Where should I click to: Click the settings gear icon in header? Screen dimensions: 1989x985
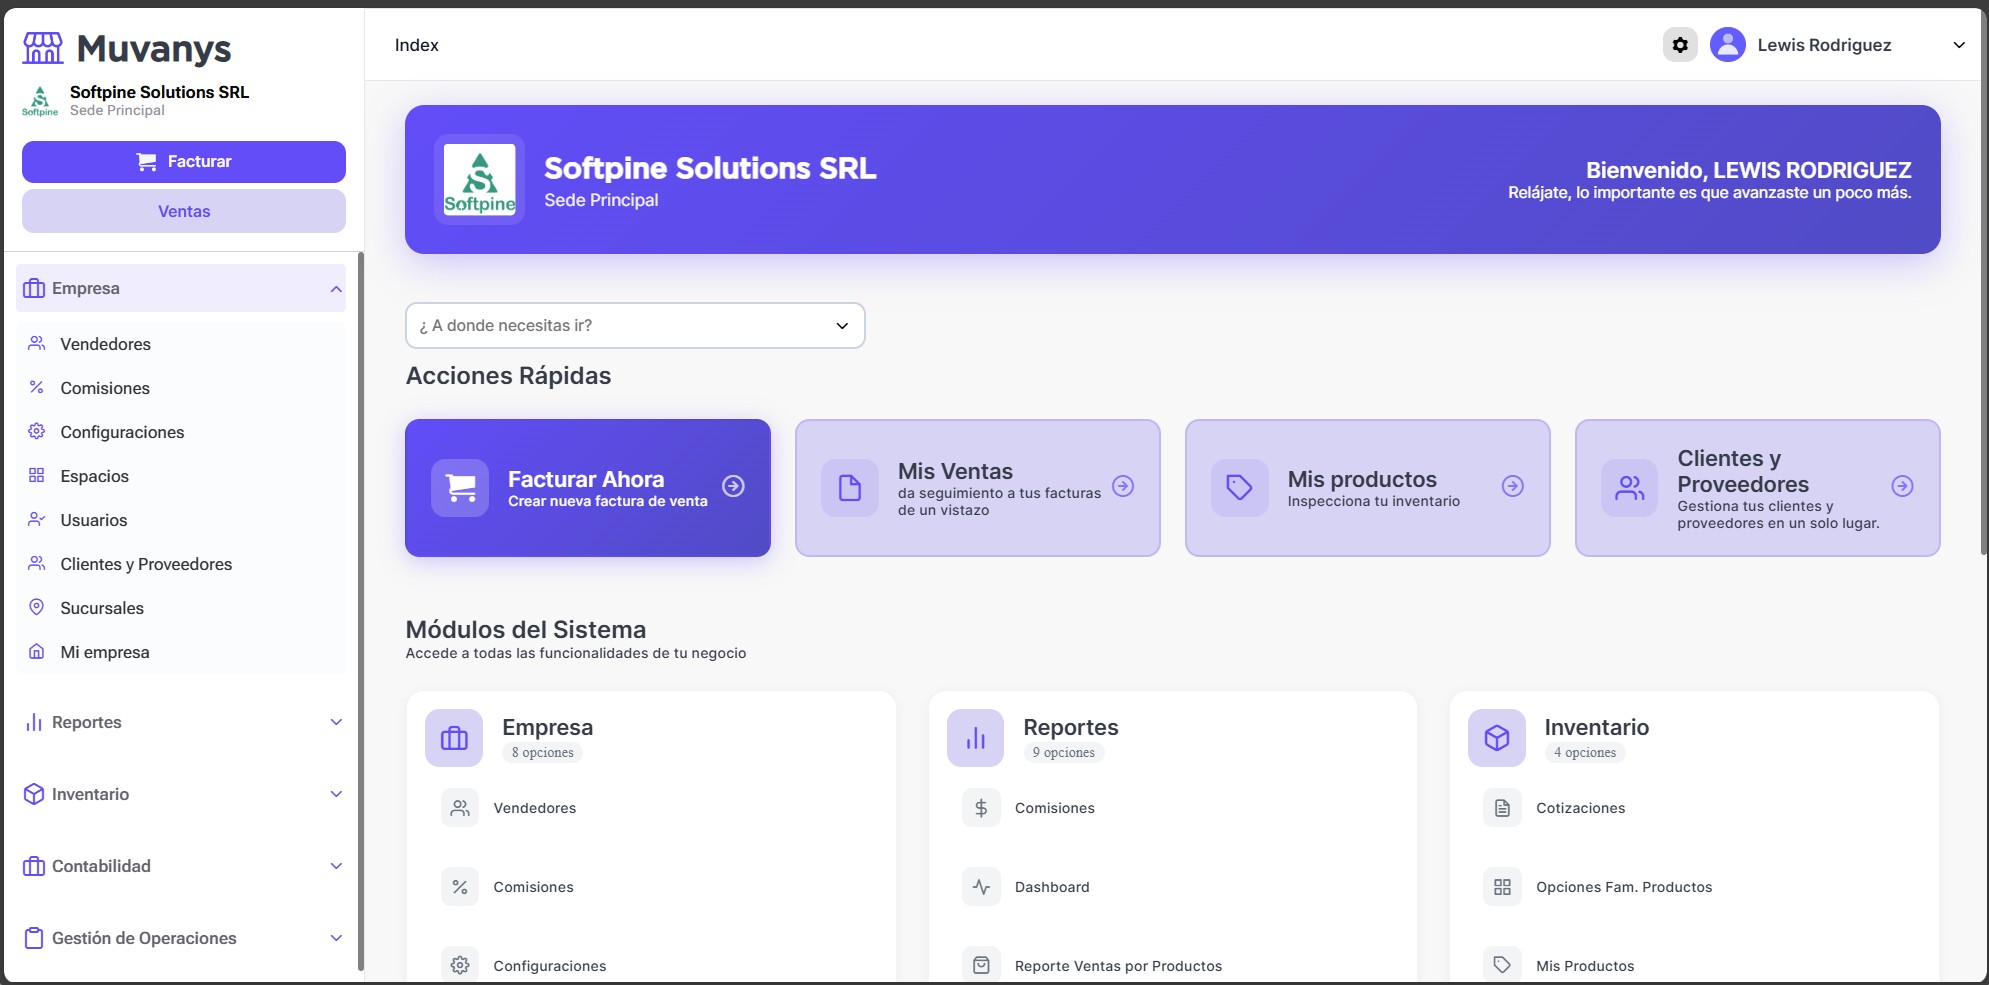click(1680, 45)
